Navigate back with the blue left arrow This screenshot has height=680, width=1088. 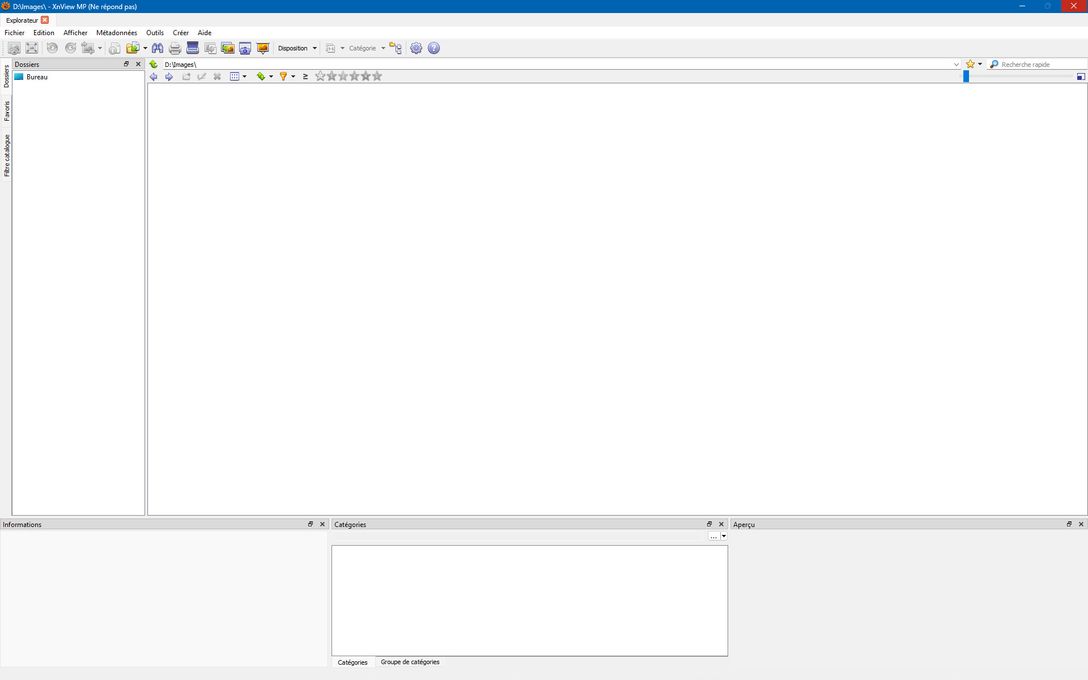coord(153,76)
